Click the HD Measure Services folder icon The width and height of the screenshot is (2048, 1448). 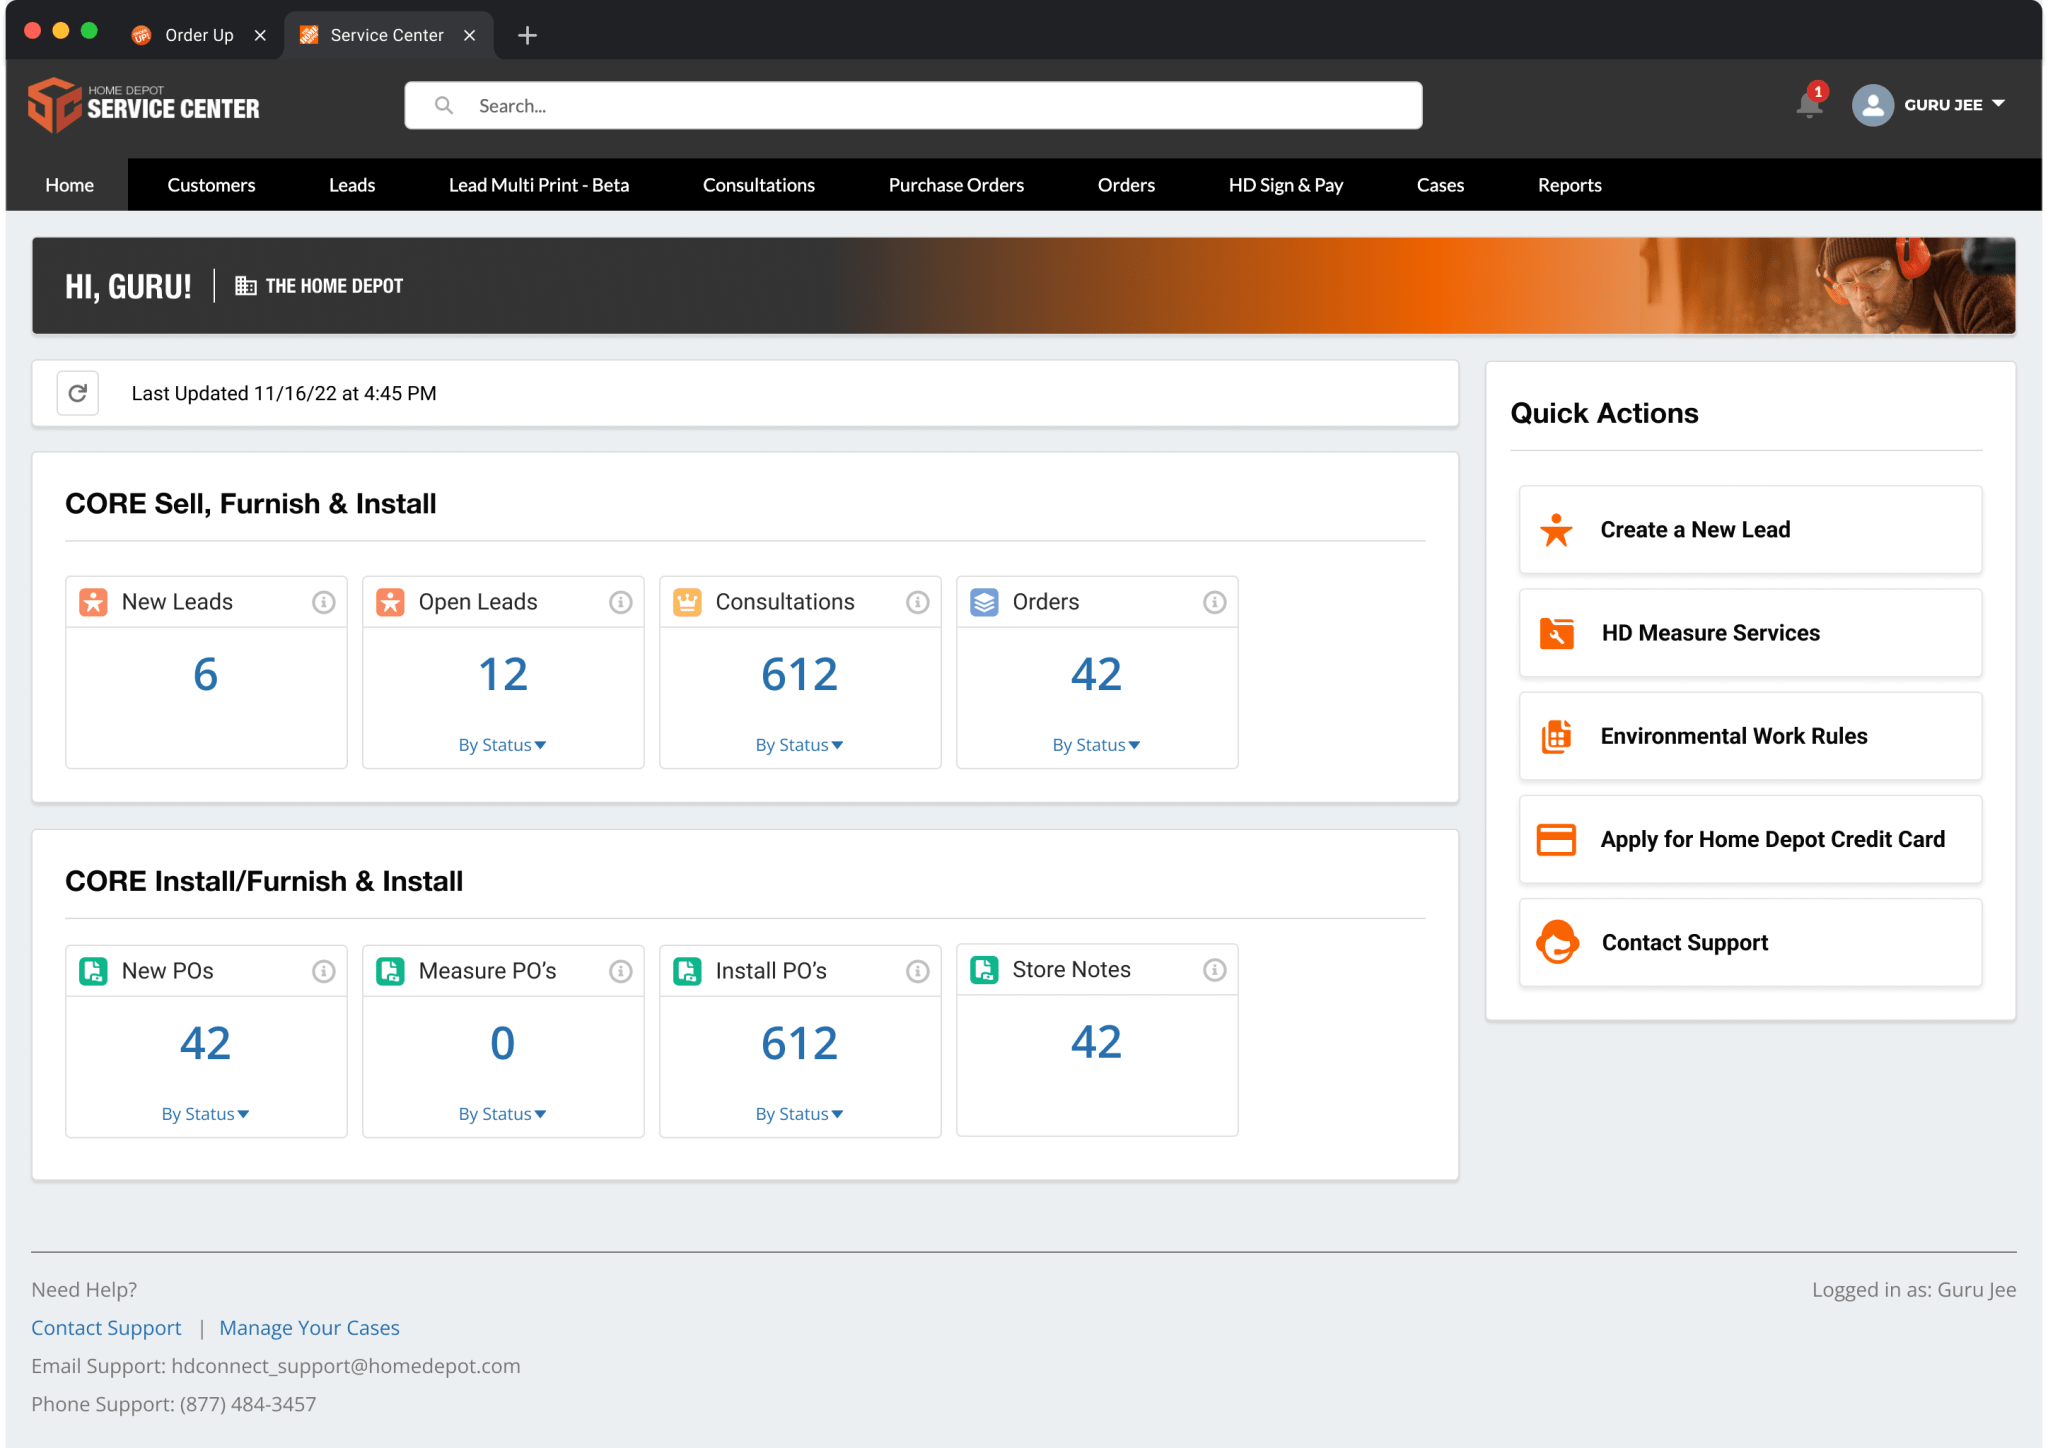coord(1556,633)
